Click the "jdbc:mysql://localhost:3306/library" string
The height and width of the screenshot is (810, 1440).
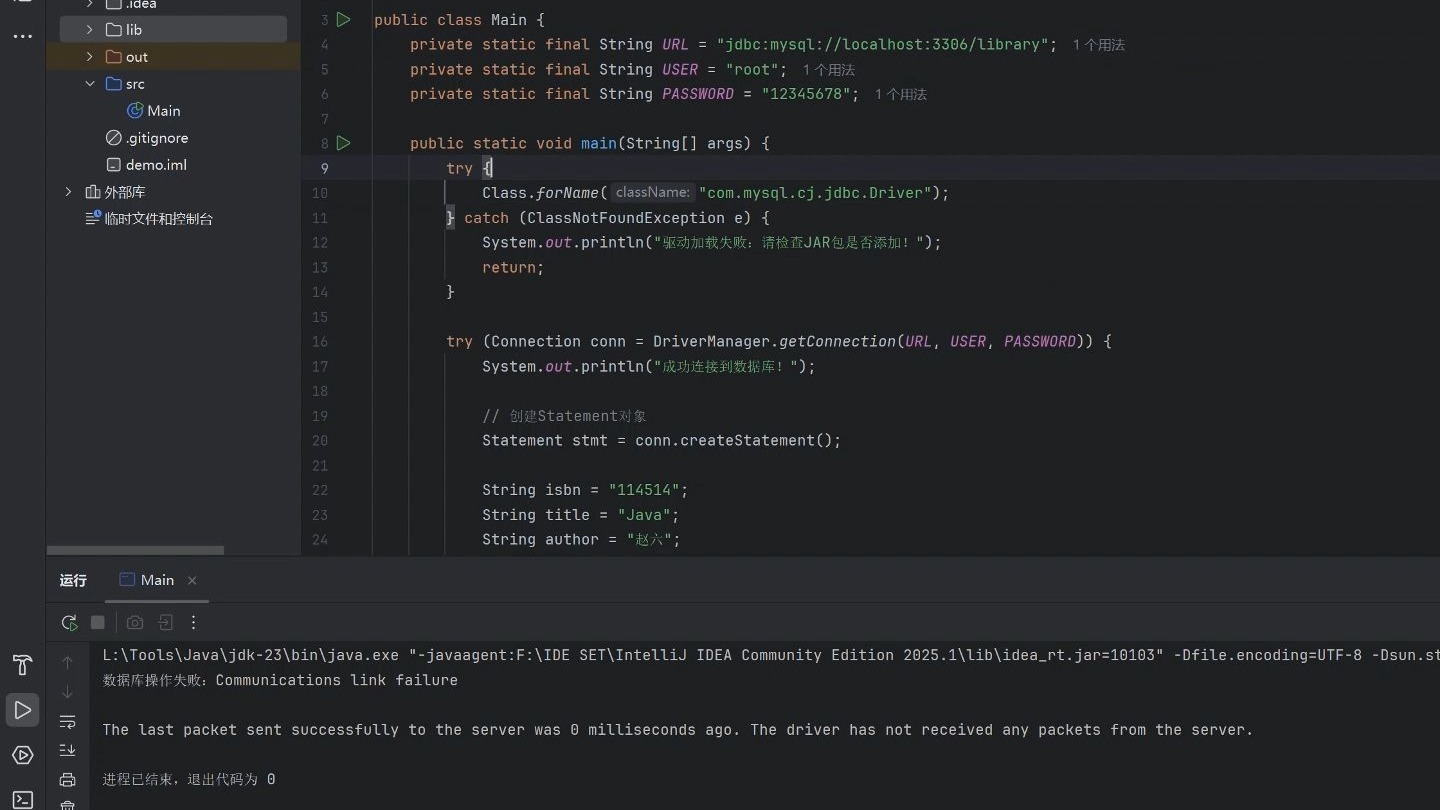point(882,45)
